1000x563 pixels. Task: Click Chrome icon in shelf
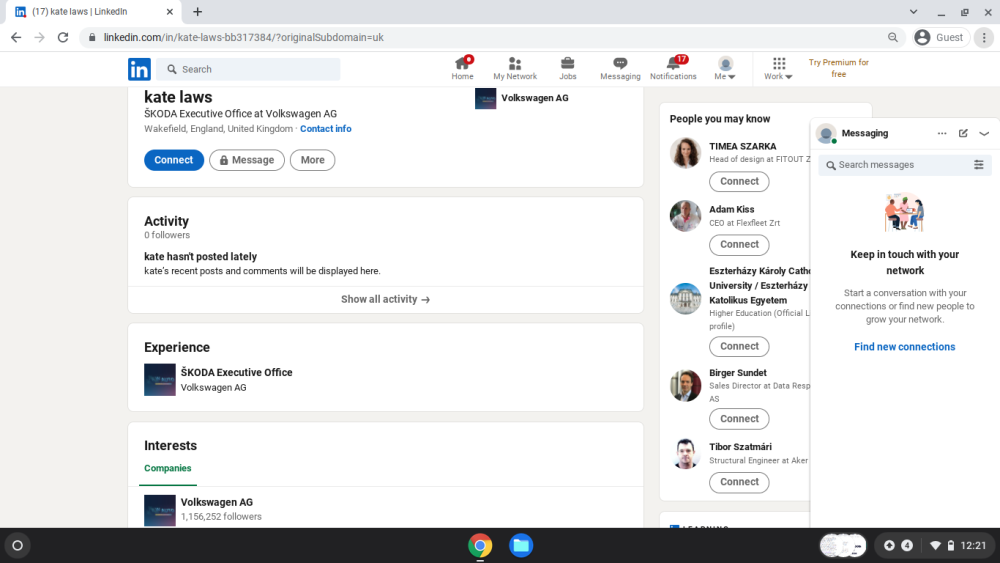pos(480,545)
